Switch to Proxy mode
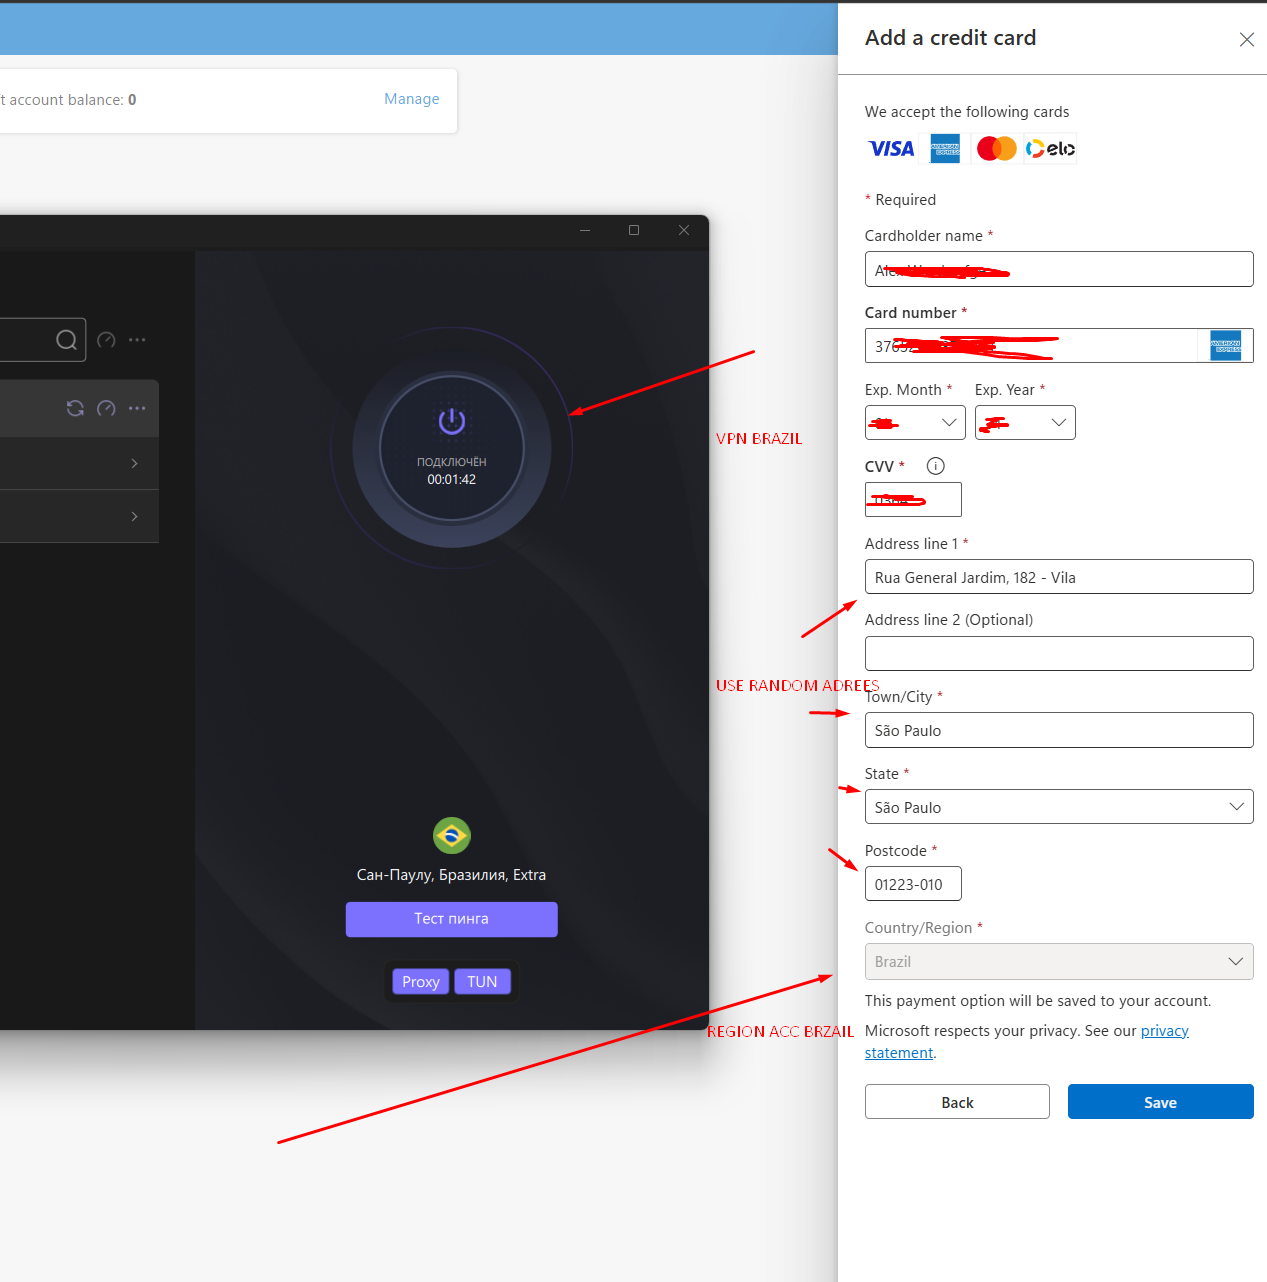The height and width of the screenshot is (1282, 1267). pos(421,982)
